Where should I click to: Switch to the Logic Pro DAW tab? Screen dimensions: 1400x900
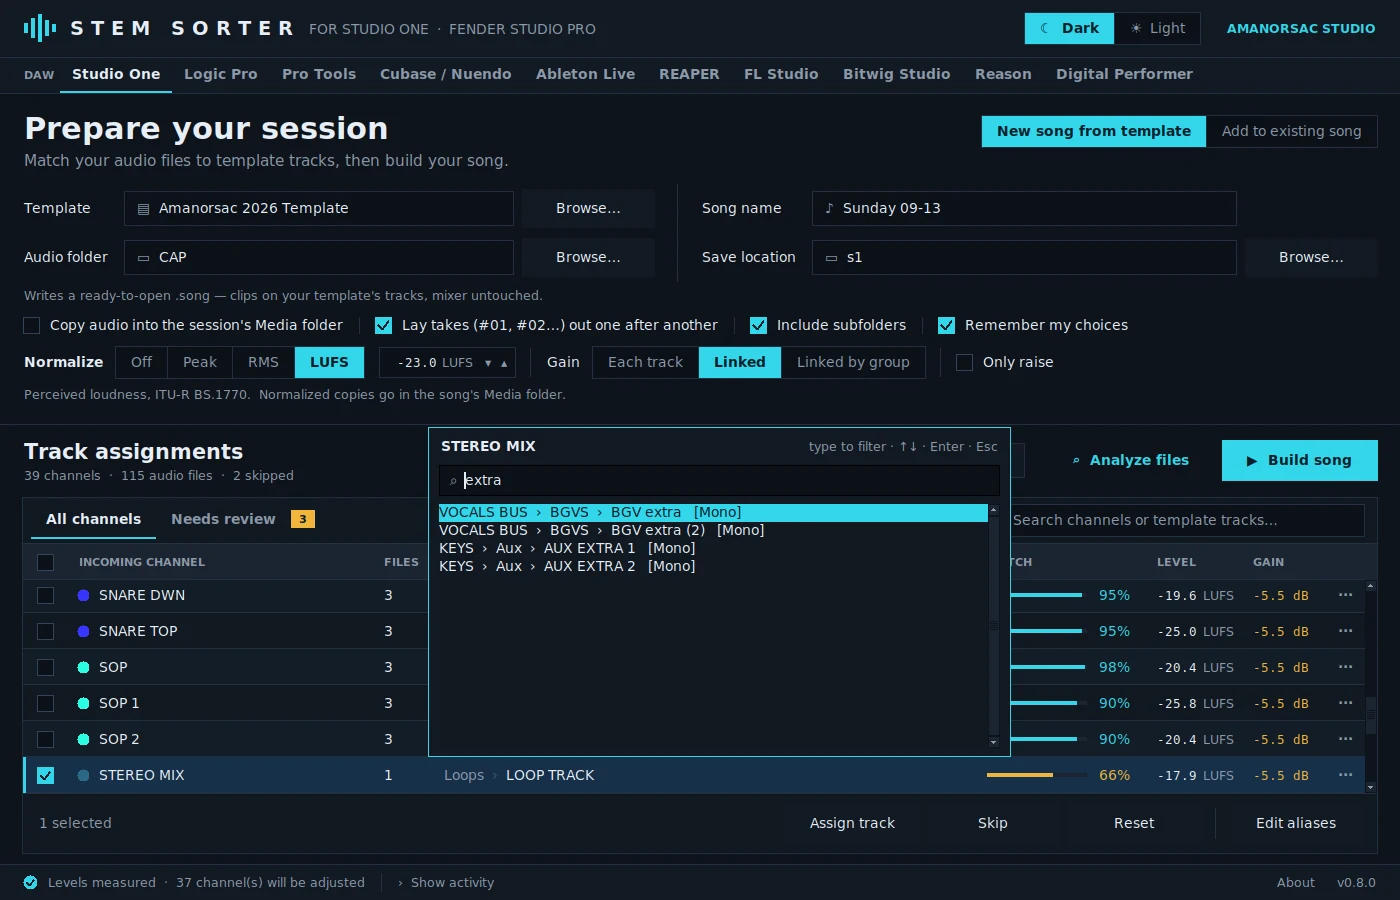tap(221, 74)
